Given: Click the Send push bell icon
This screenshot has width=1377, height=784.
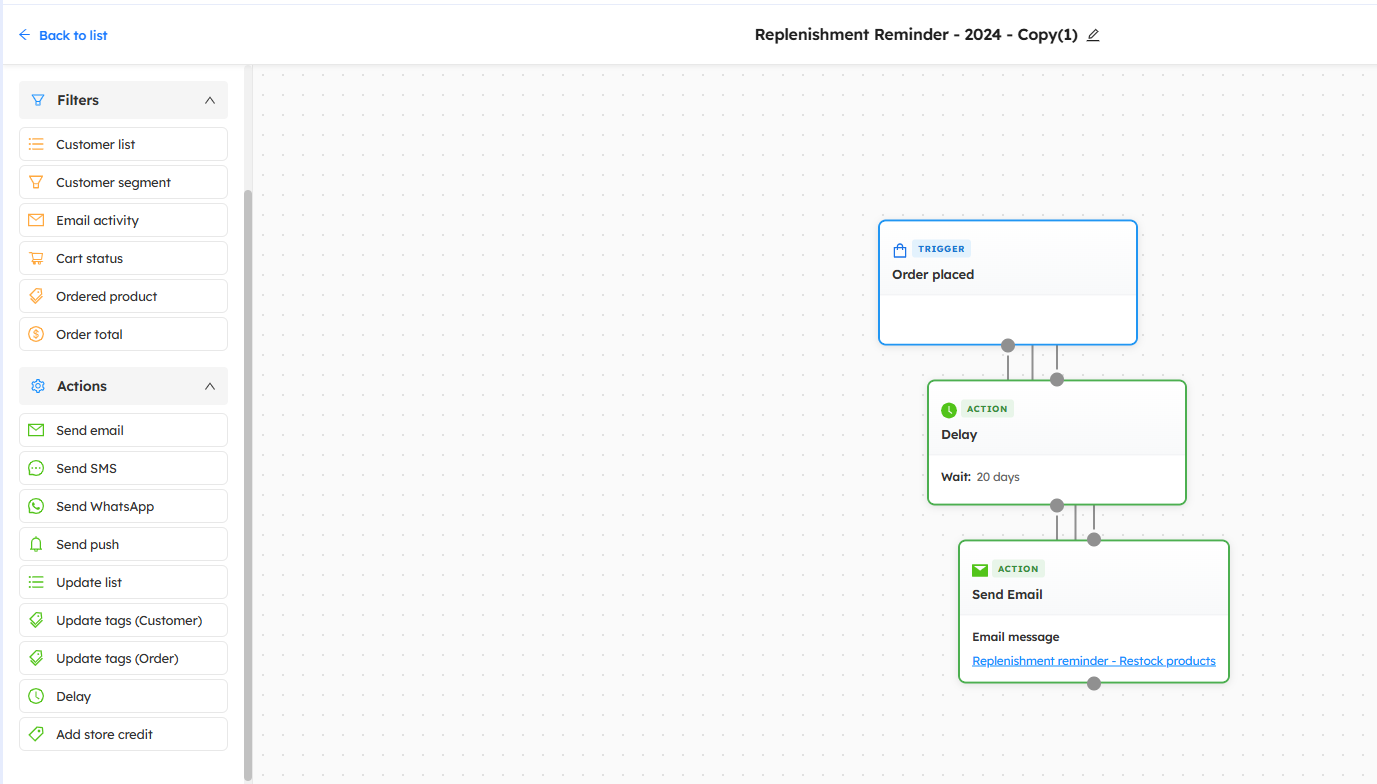Looking at the screenshot, I should pyautogui.click(x=36, y=545).
